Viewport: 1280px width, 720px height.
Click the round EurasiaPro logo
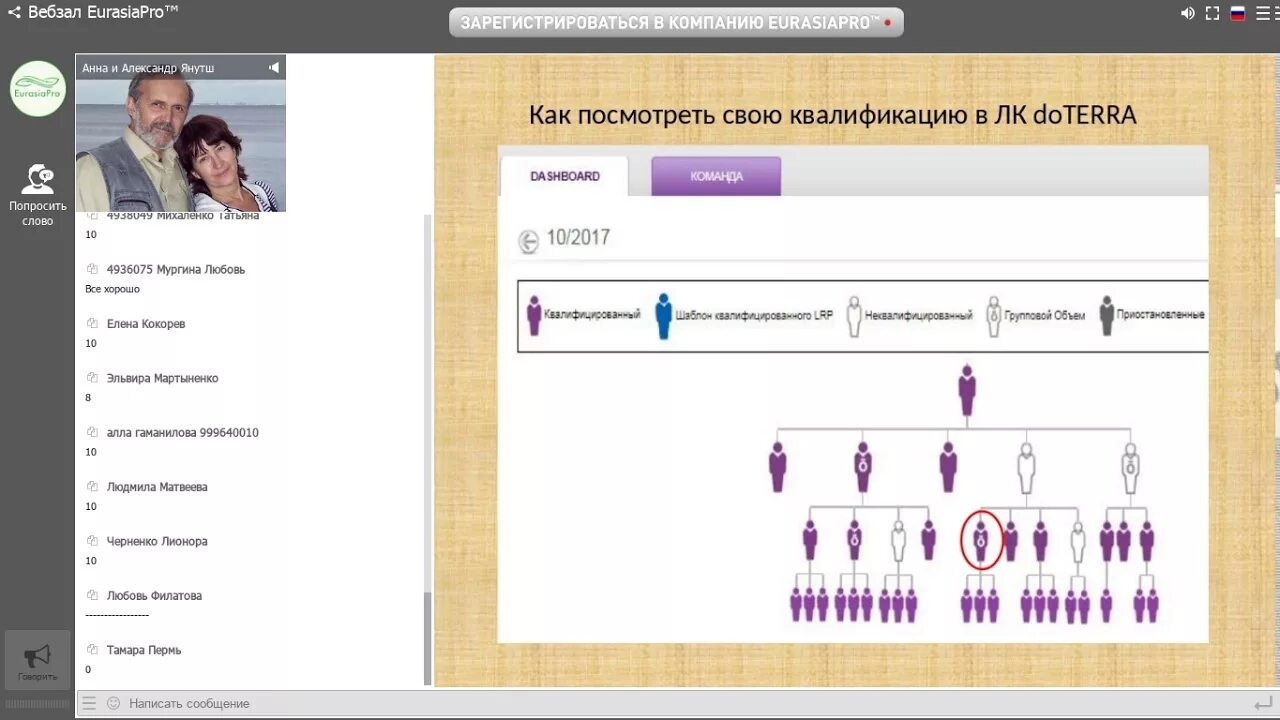pos(38,89)
